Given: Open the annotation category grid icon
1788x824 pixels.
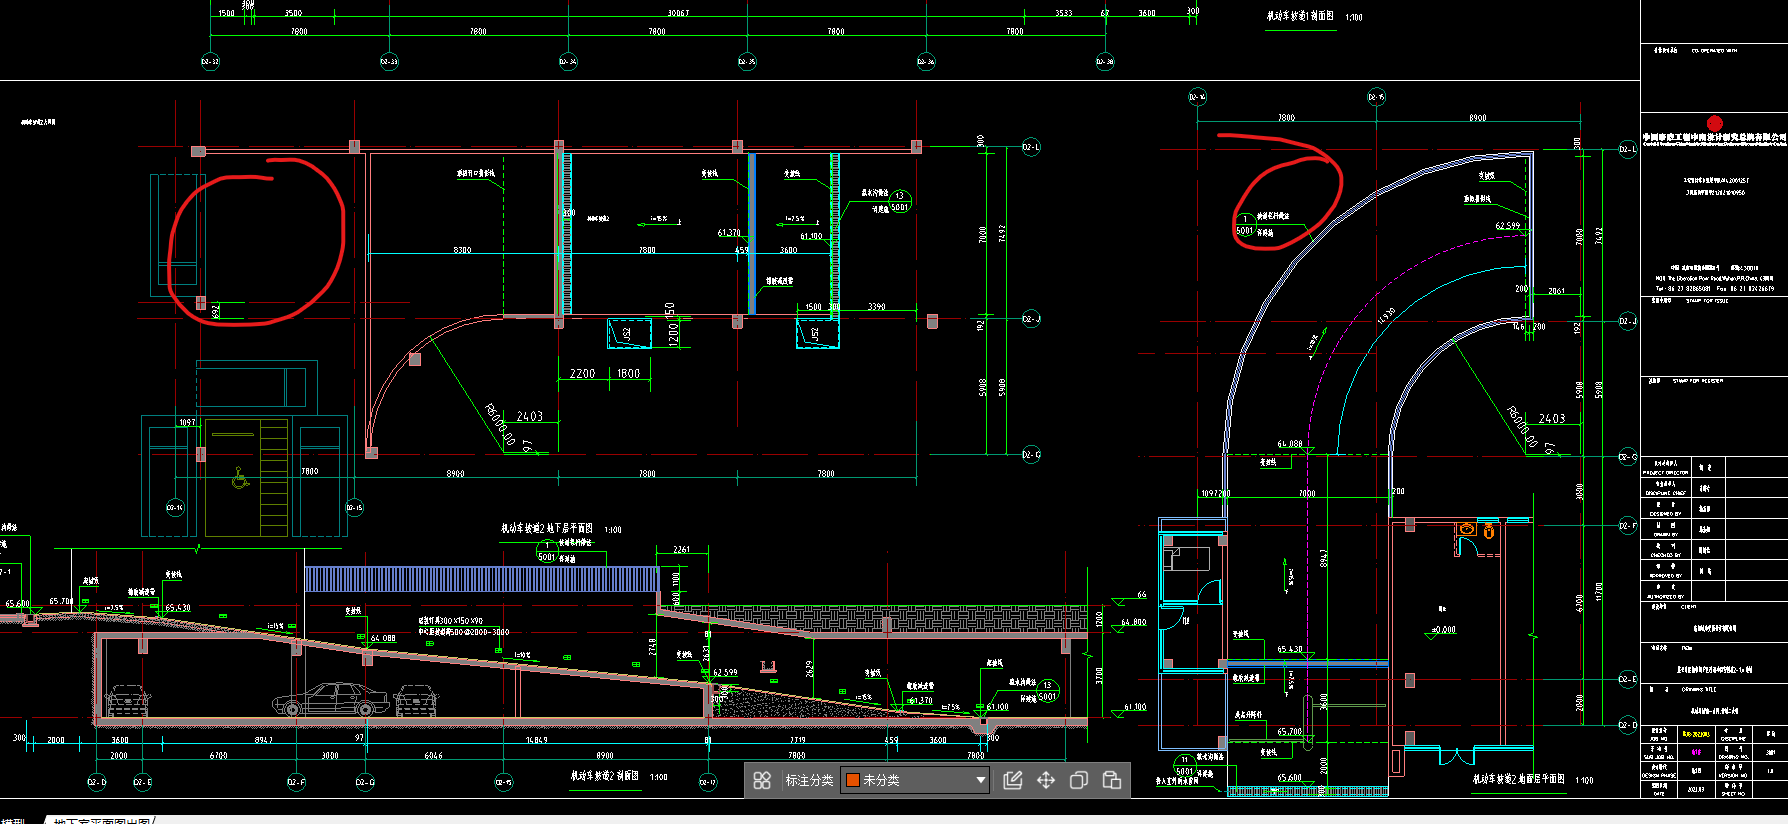Looking at the screenshot, I should (762, 780).
